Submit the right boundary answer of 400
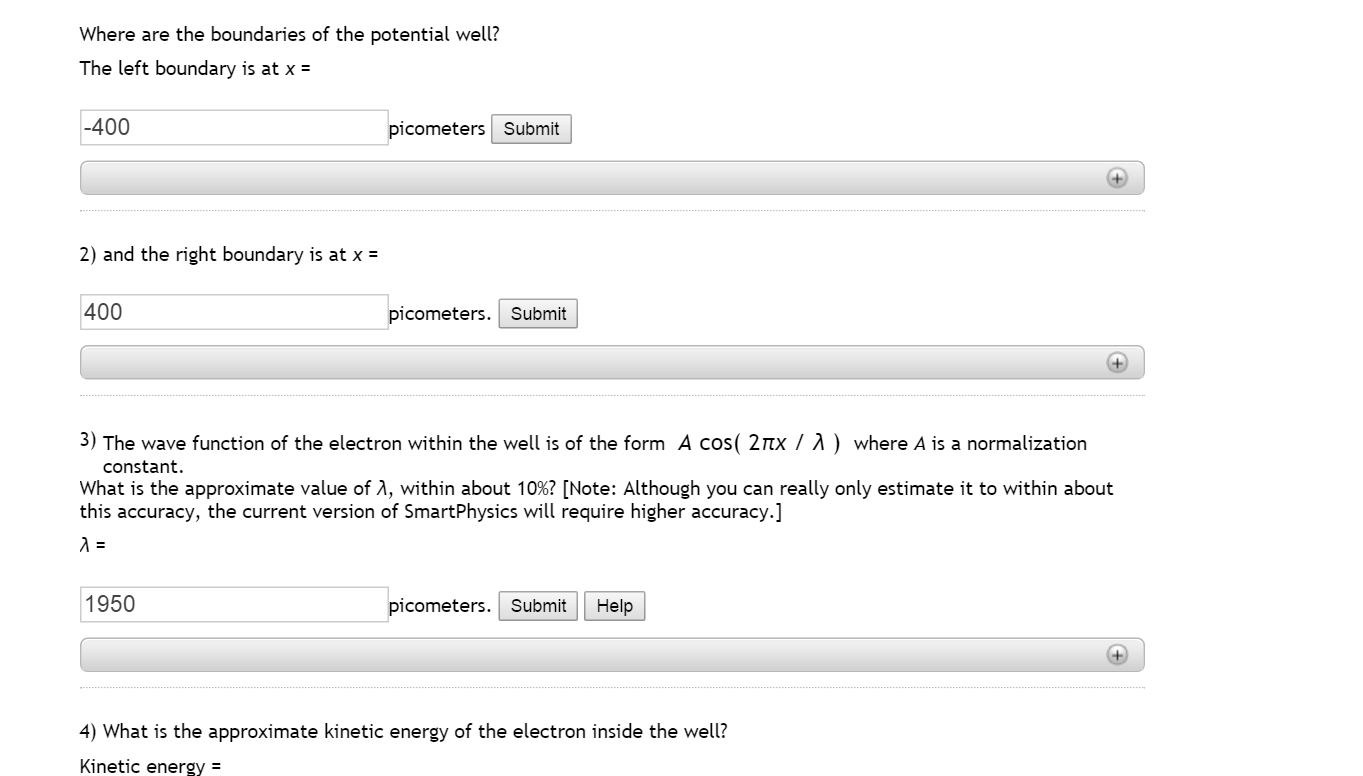 (x=538, y=314)
